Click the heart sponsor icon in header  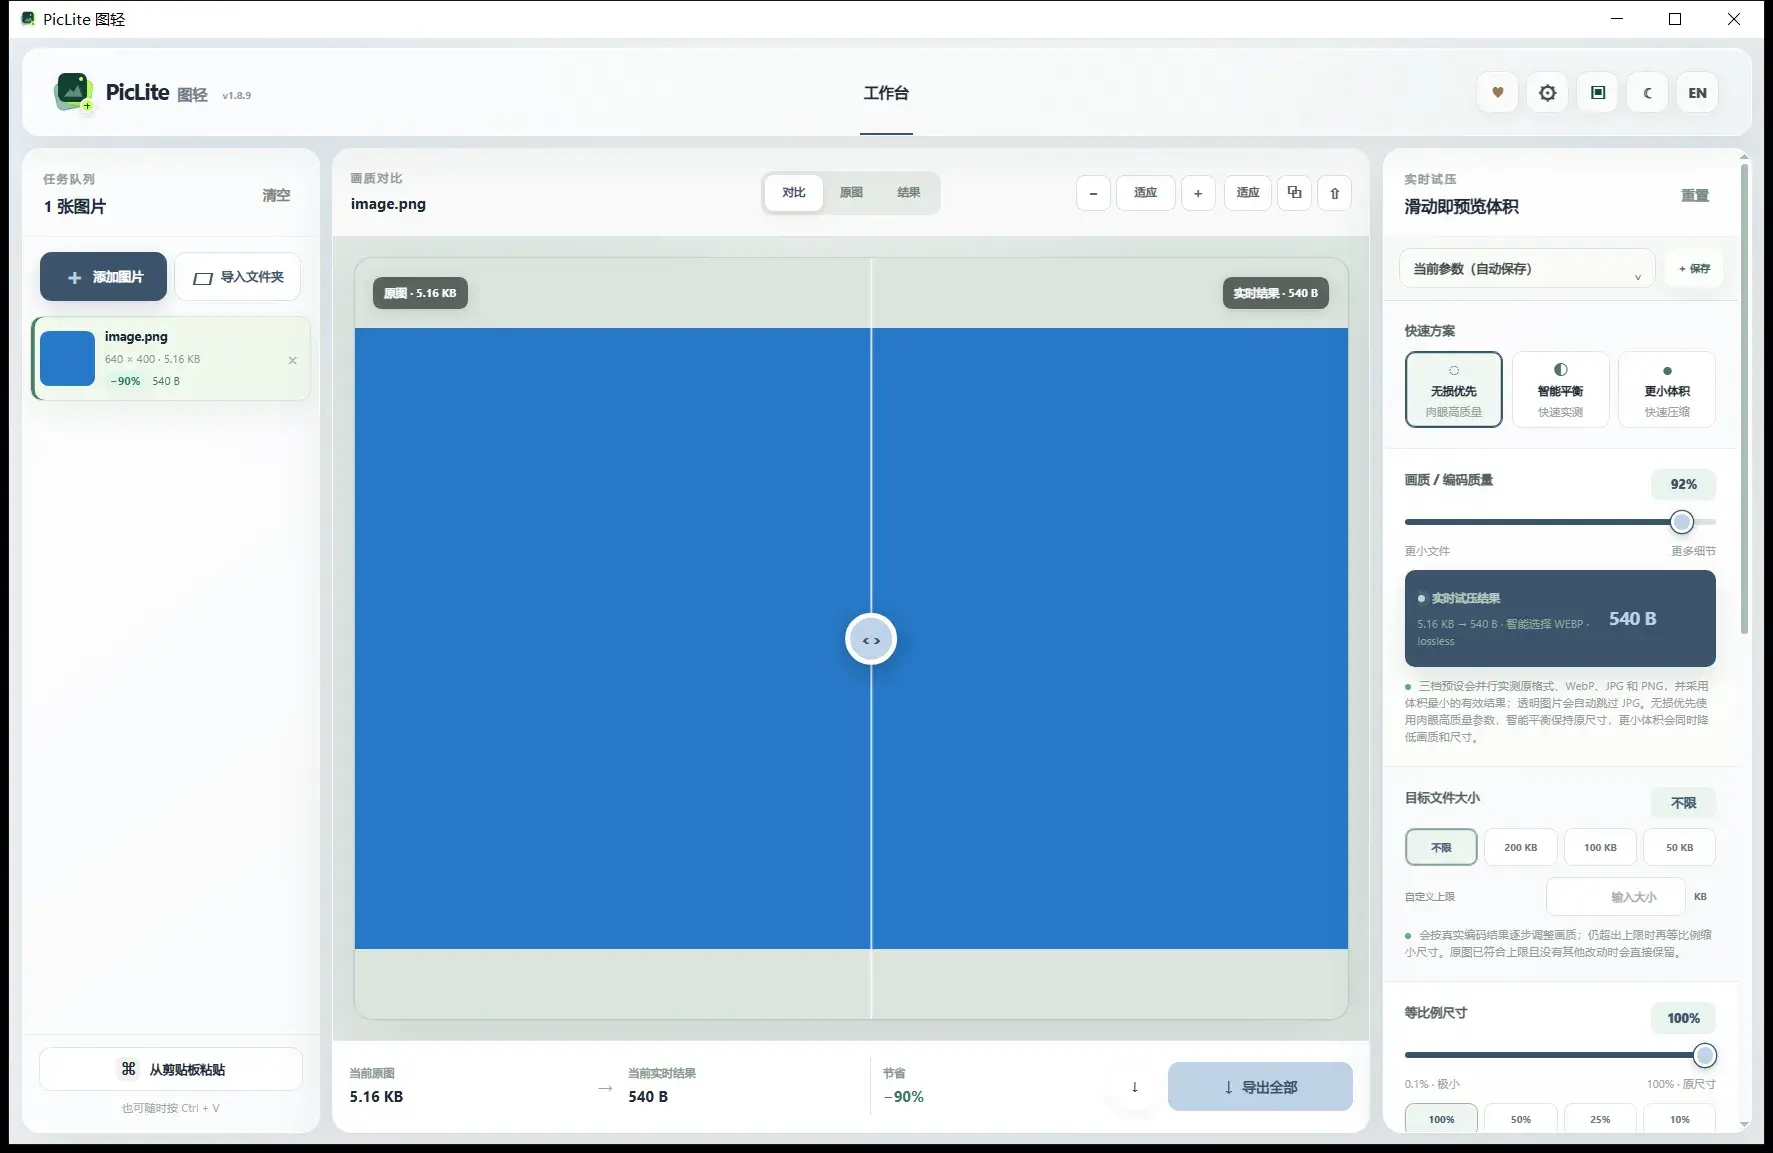point(1497,93)
